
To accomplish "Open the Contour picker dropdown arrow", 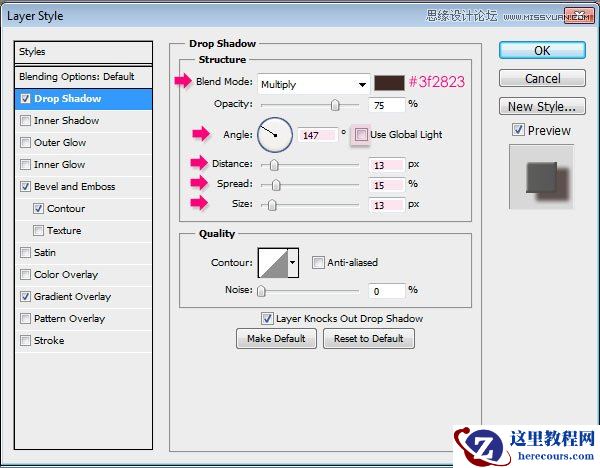I will click(293, 263).
